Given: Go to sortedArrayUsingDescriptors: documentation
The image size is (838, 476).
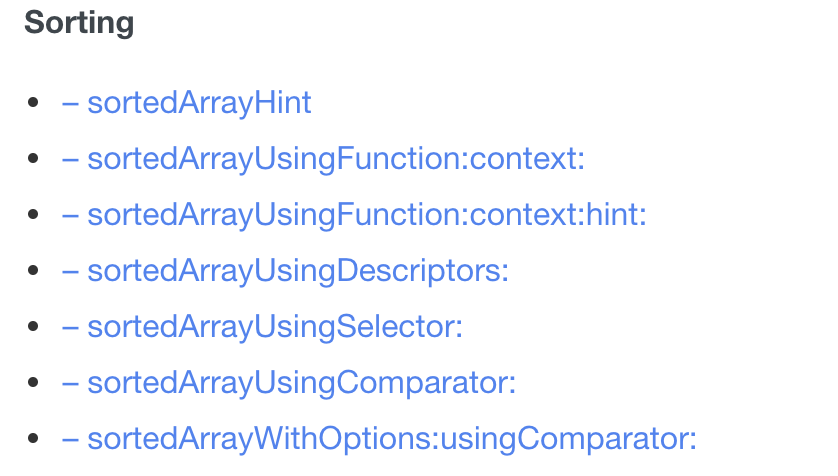Looking at the screenshot, I should (x=285, y=271).
